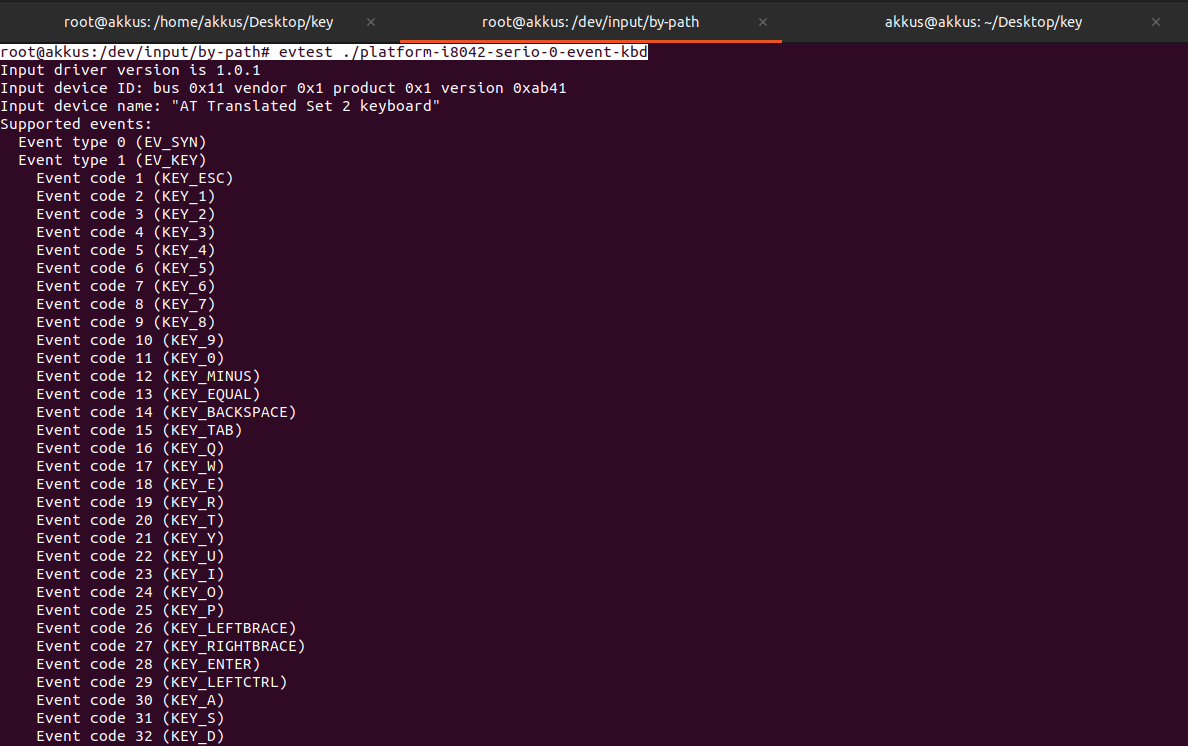Click the KEY_LEFTBRACE event code line
Viewport: 1188px width, 746px height.
[166, 628]
